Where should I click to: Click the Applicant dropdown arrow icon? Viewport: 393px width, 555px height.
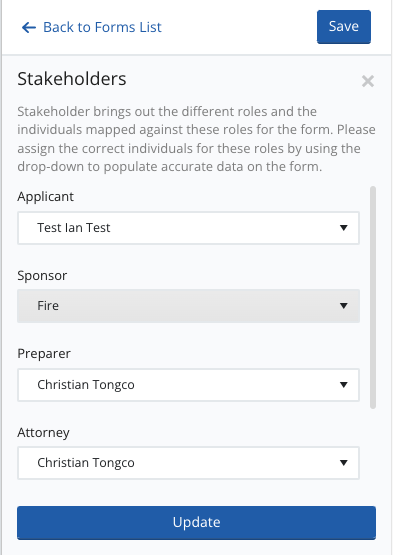(x=343, y=228)
